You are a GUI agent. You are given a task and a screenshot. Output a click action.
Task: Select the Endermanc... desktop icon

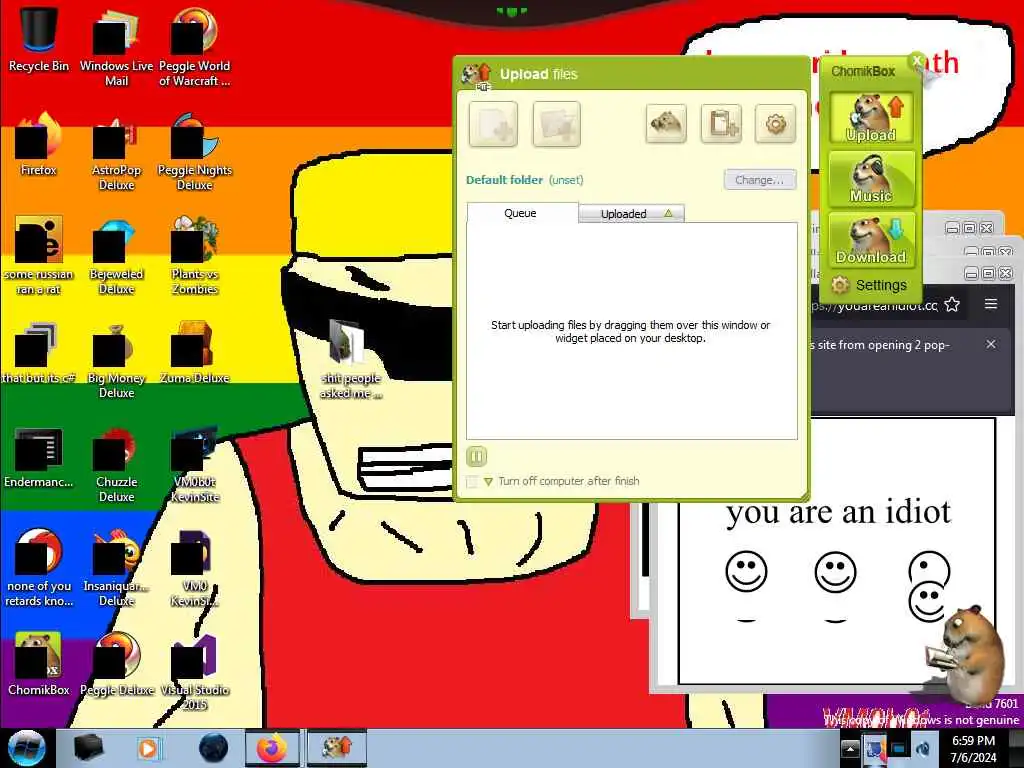pos(39,456)
